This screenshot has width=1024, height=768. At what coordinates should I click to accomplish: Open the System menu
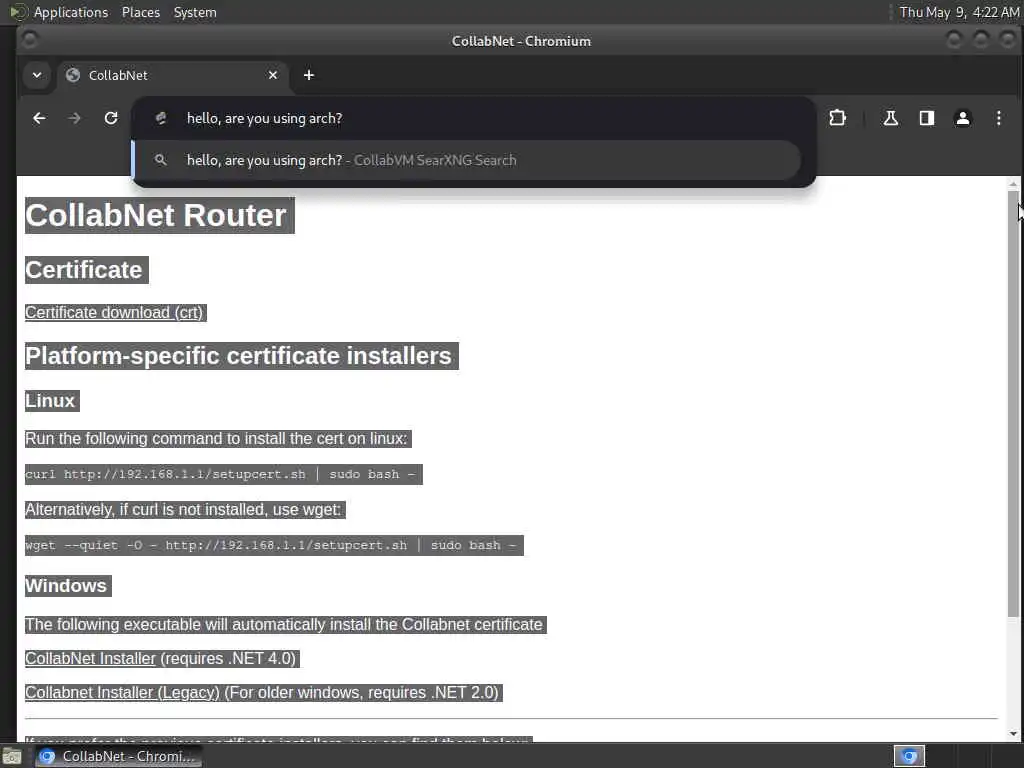pyautogui.click(x=195, y=12)
